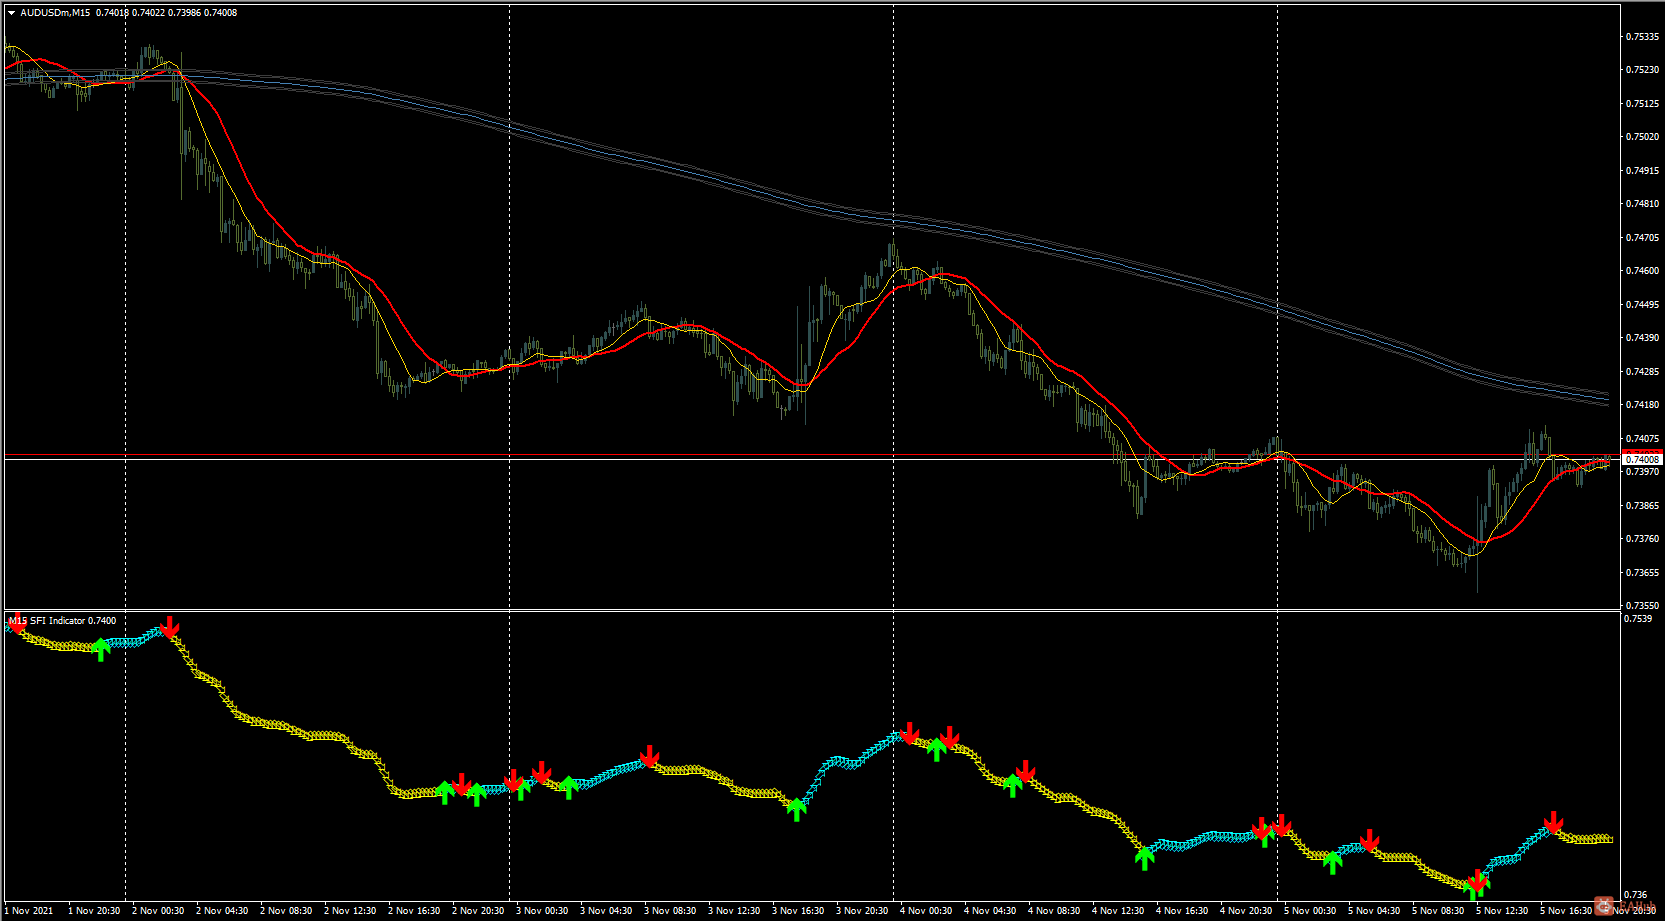Viewport: 1665px width, 921px height.
Task: Click the 0.74495 price scale label
Action: 1643,305
